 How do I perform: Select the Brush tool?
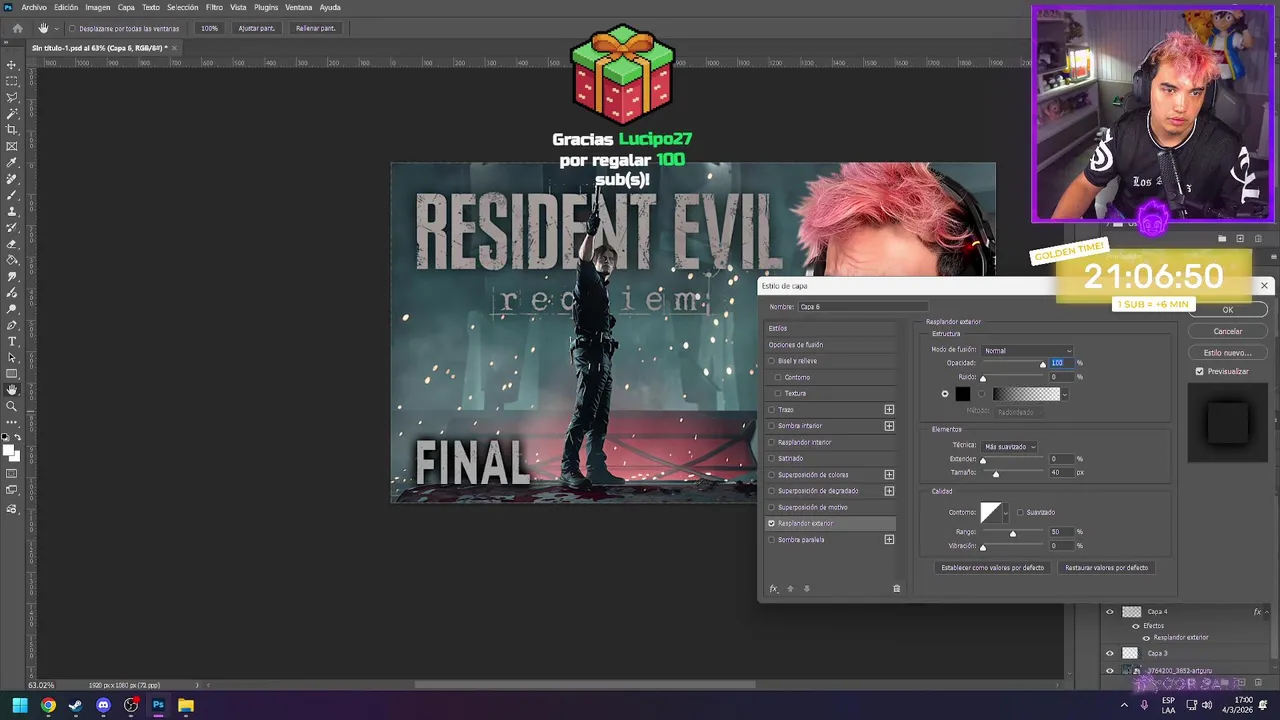(12, 195)
